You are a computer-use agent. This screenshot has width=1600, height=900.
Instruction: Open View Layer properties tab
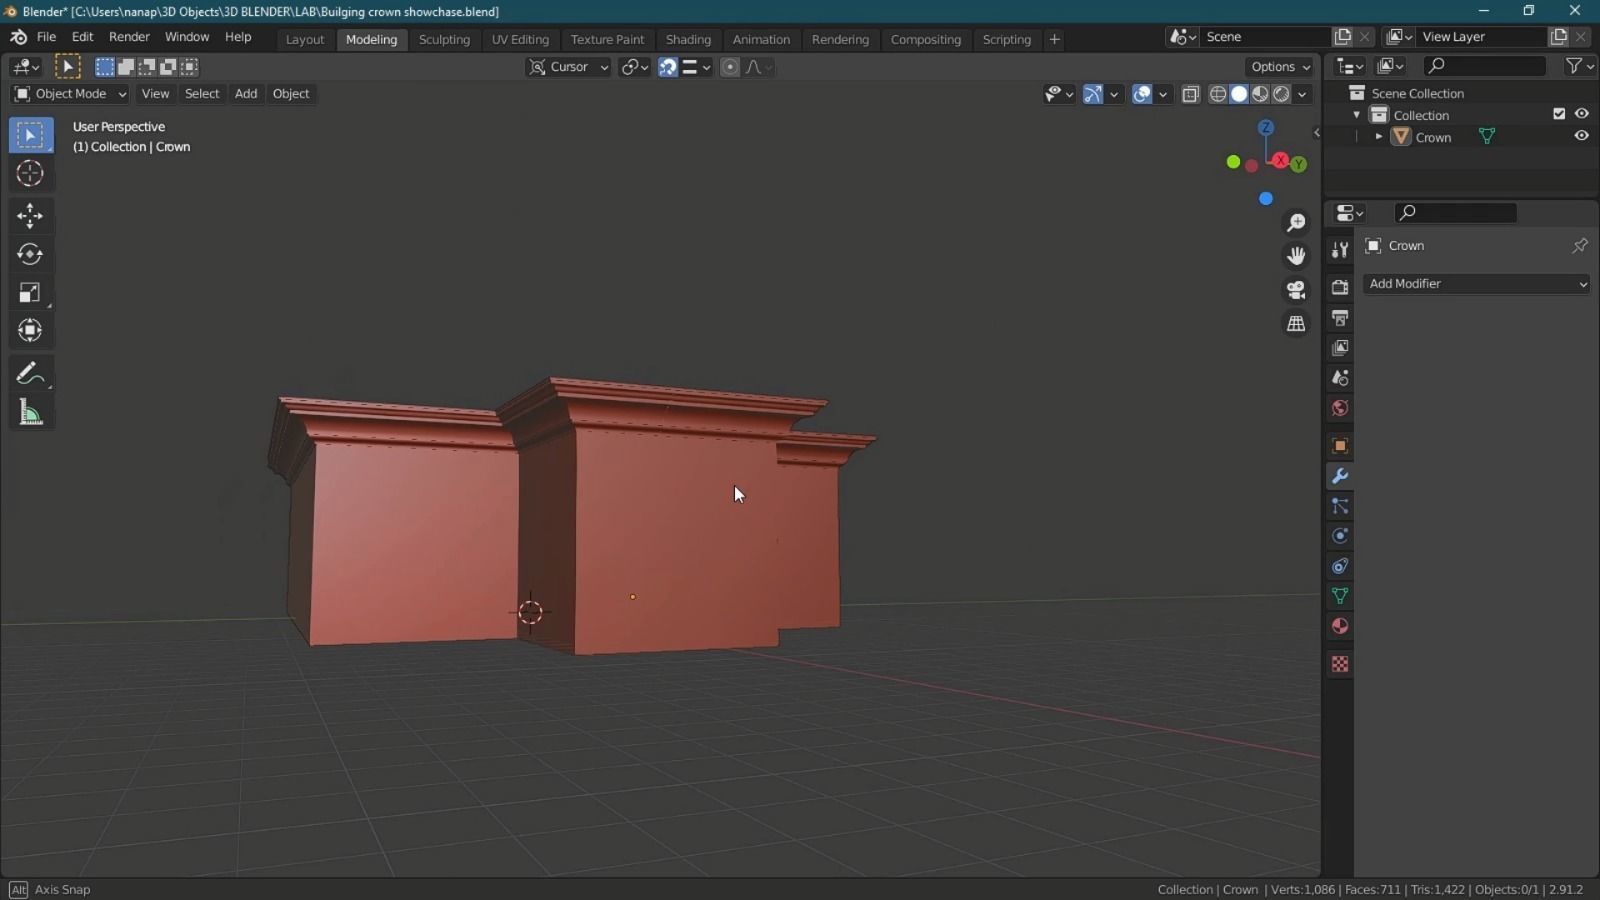(x=1340, y=348)
